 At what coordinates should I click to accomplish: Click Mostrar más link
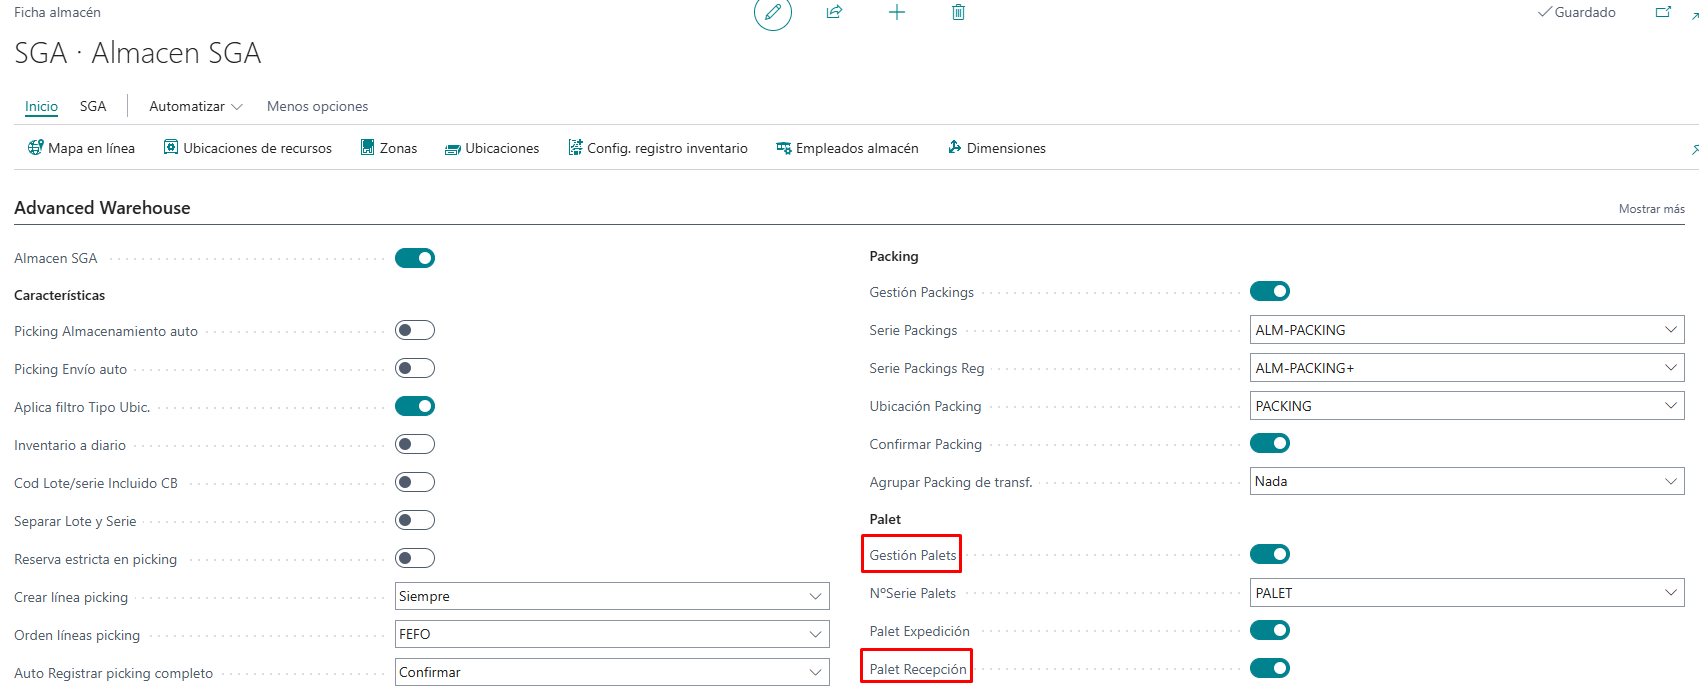(x=1651, y=209)
